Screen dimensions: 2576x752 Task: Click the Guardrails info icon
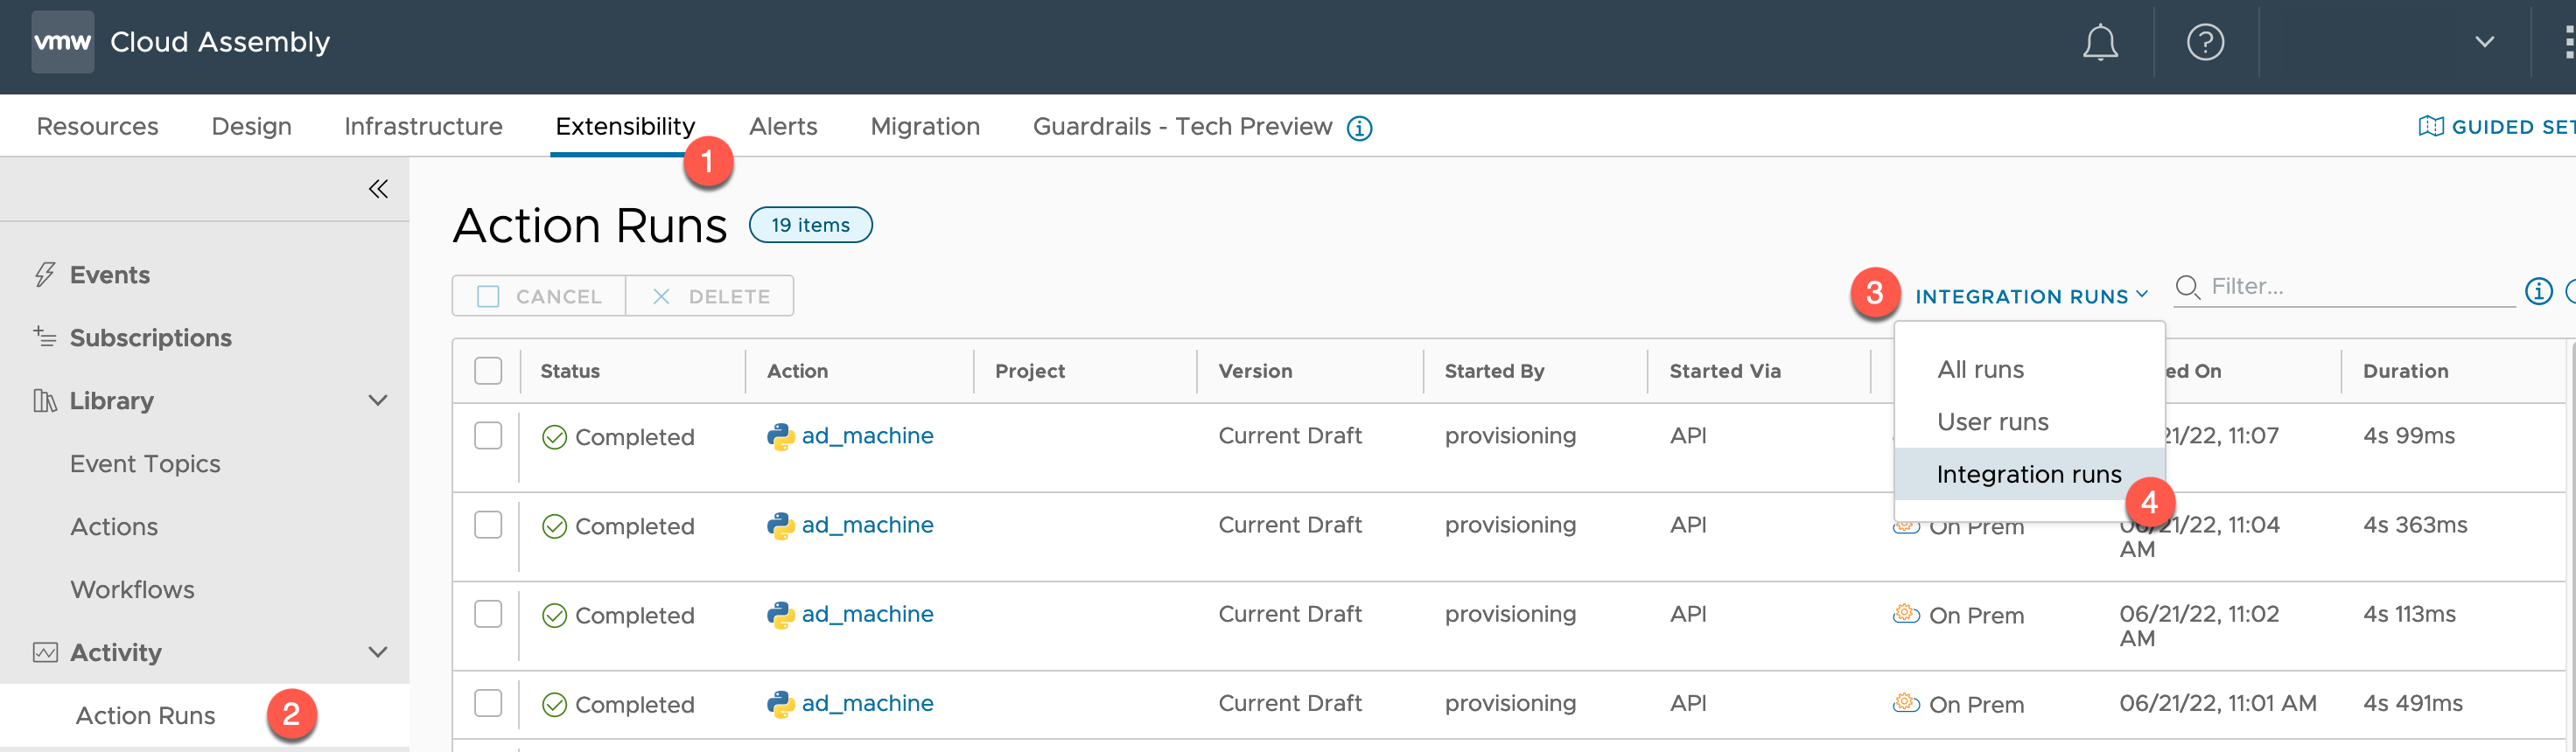(x=1359, y=128)
